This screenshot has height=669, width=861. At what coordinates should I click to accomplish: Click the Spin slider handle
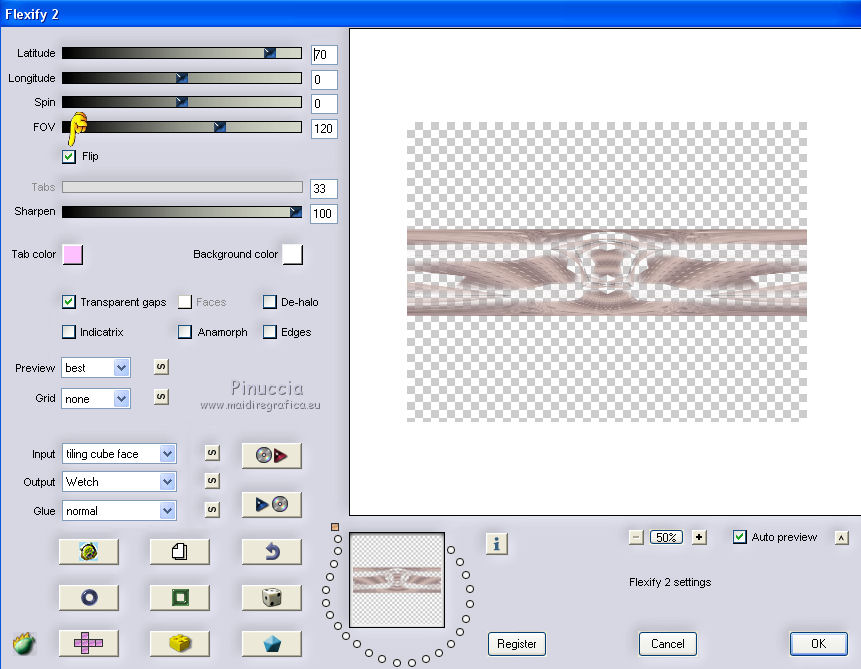tap(182, 102)
